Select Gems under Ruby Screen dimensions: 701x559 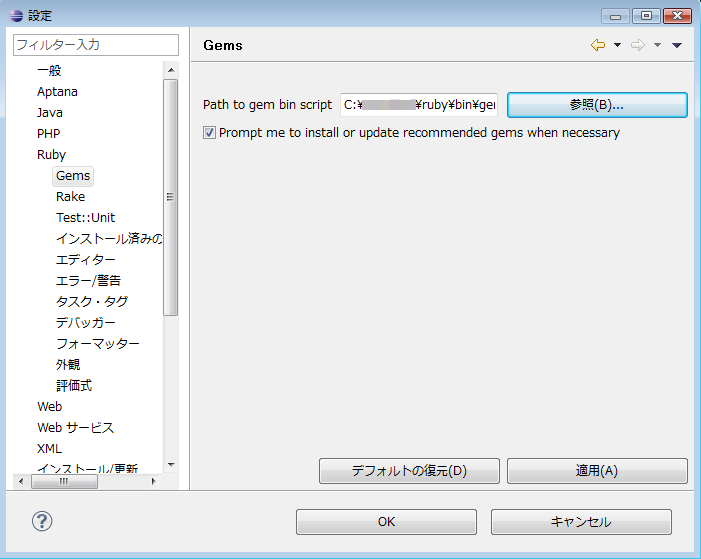point(73,176)
